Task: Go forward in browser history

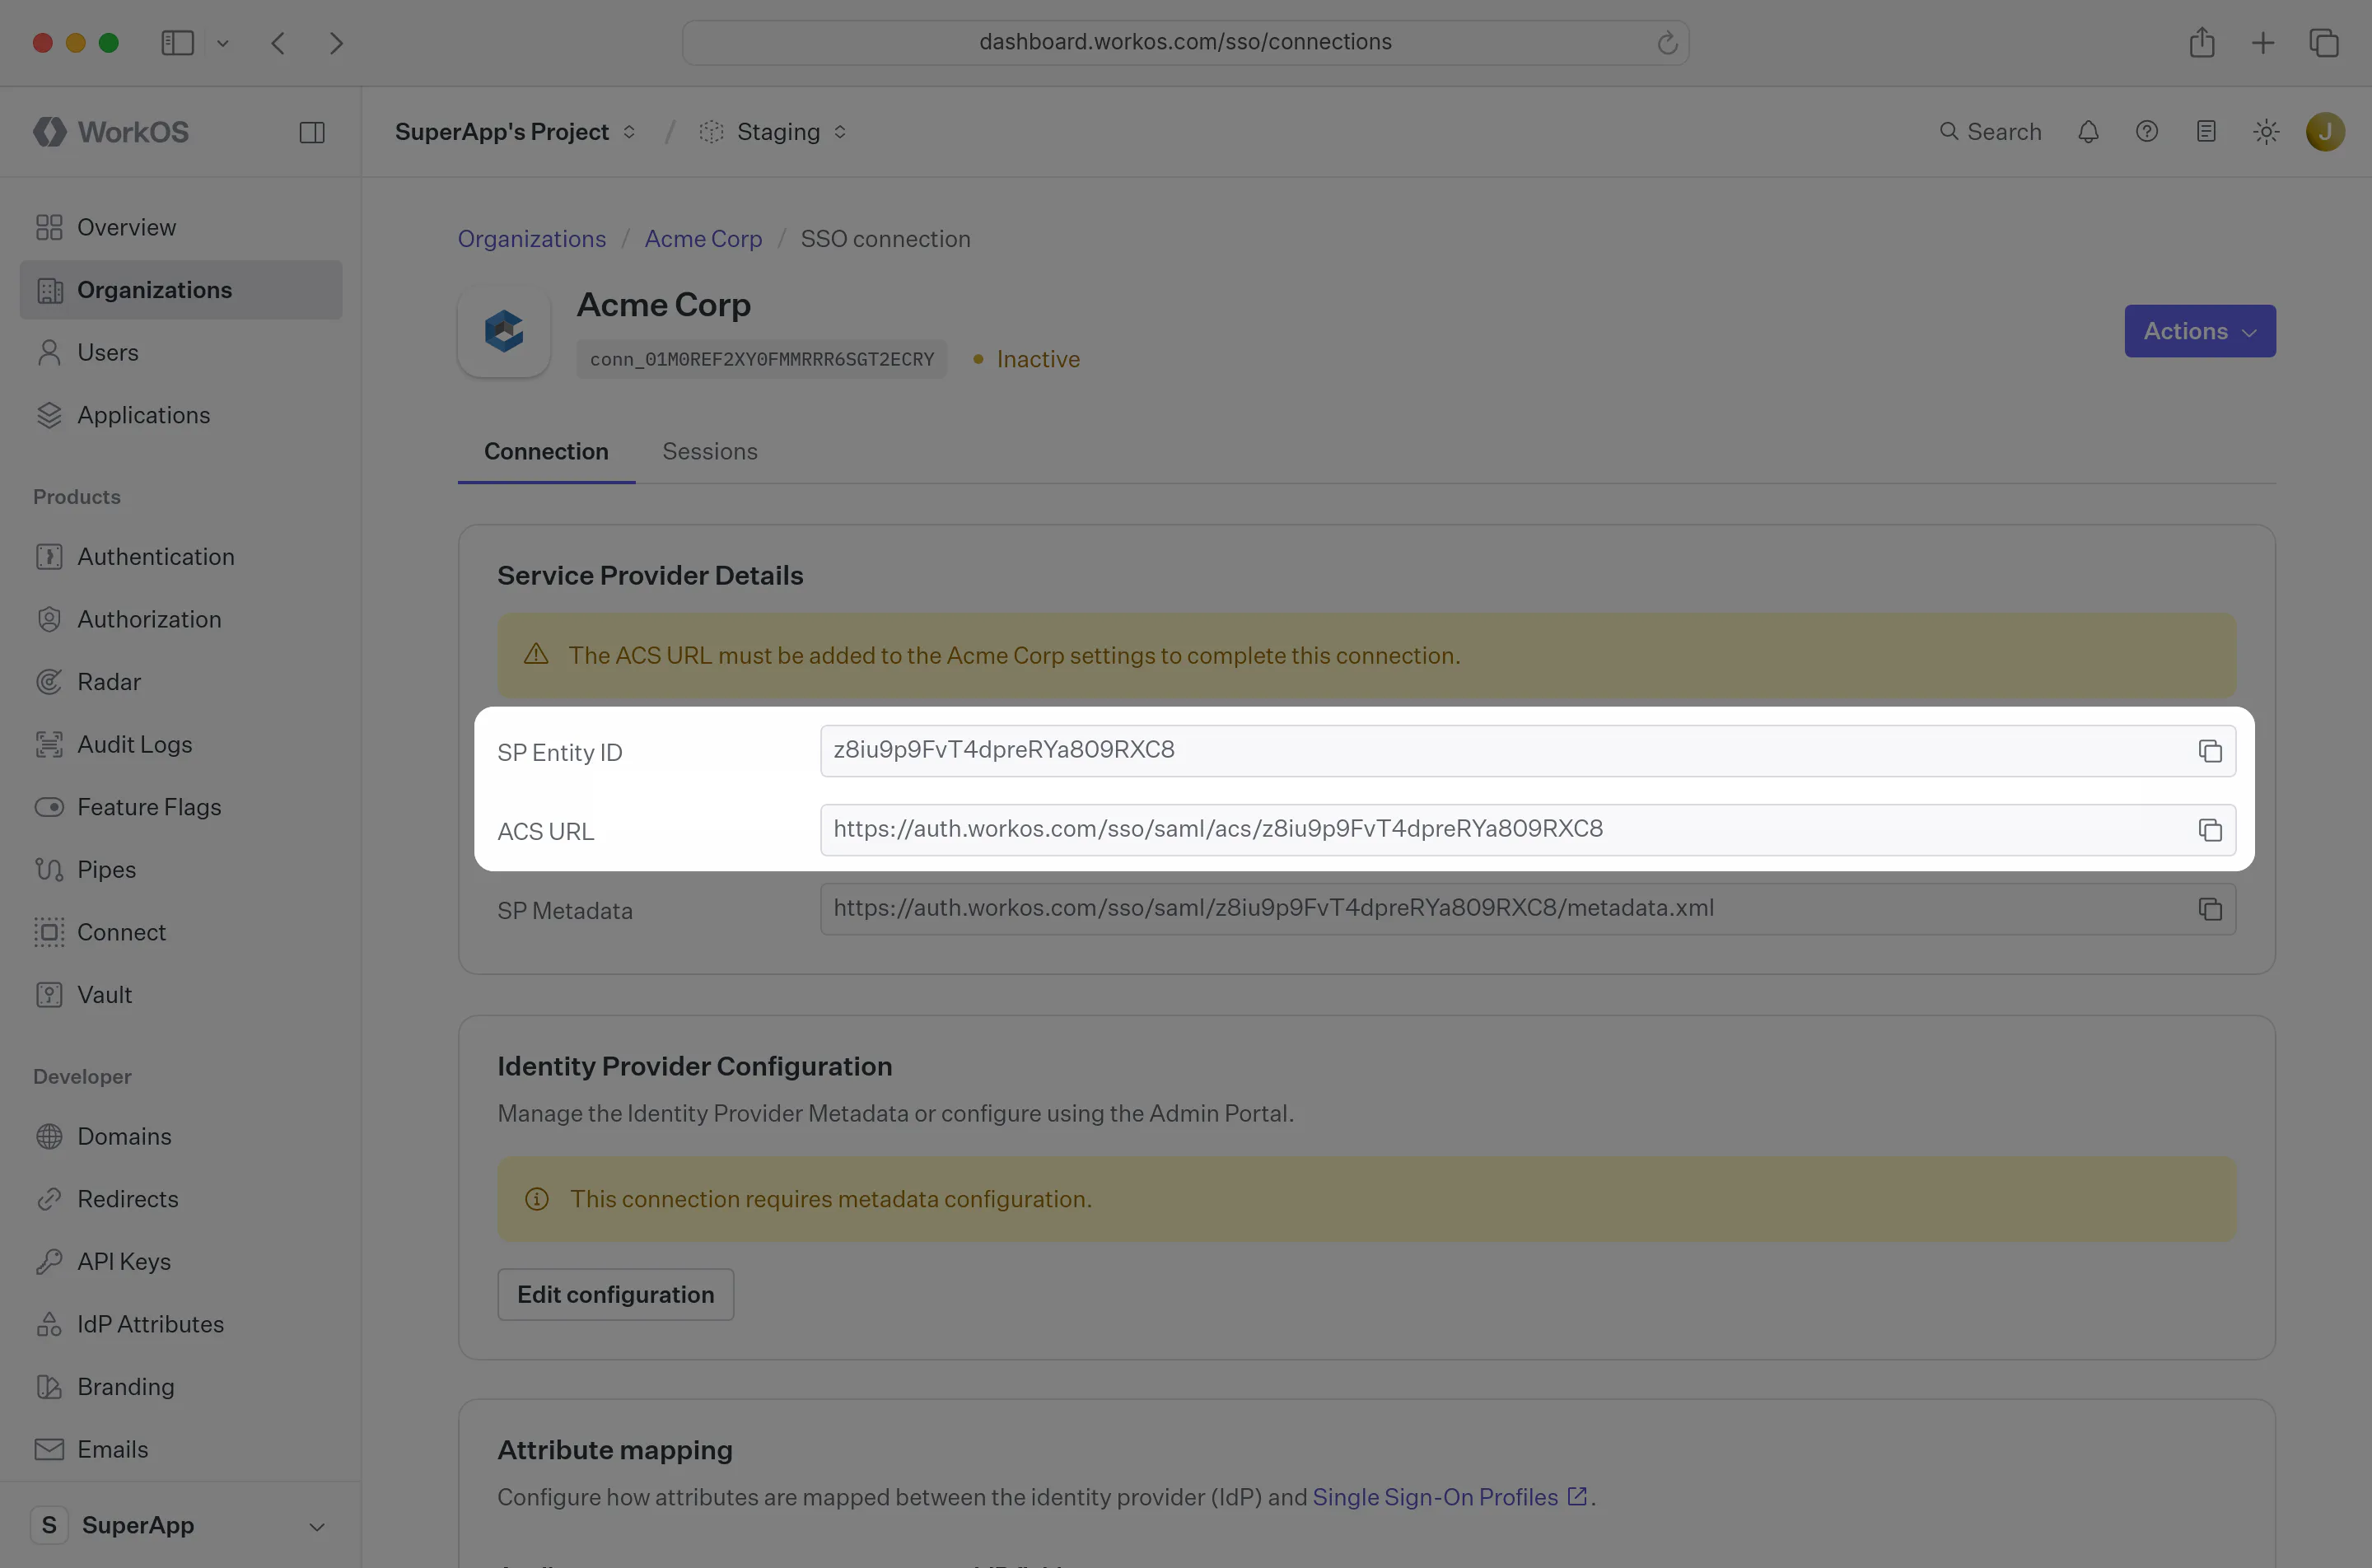Action: pos(336,43)
